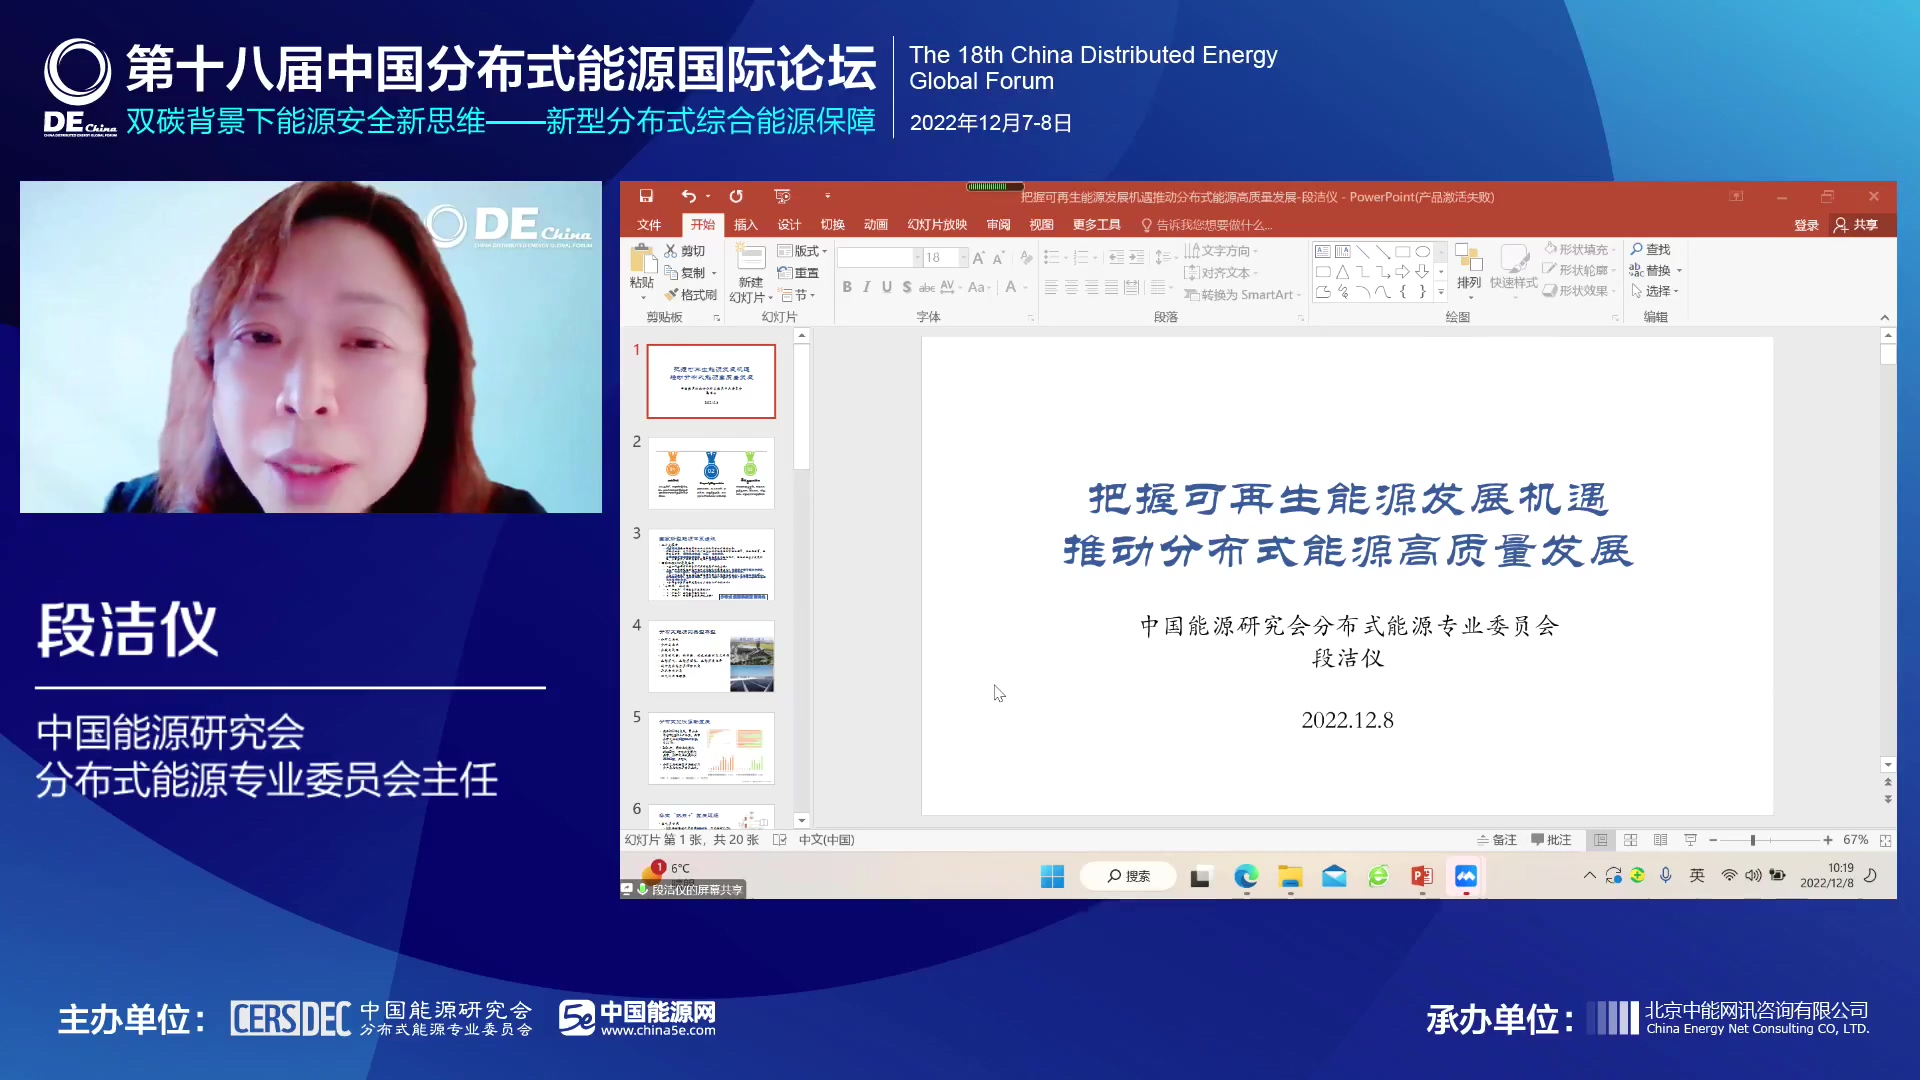Image resolution: width=1920 pixels, height=1080 pixels.
Task: Toggle Bold formatting button
Action: 847,288
